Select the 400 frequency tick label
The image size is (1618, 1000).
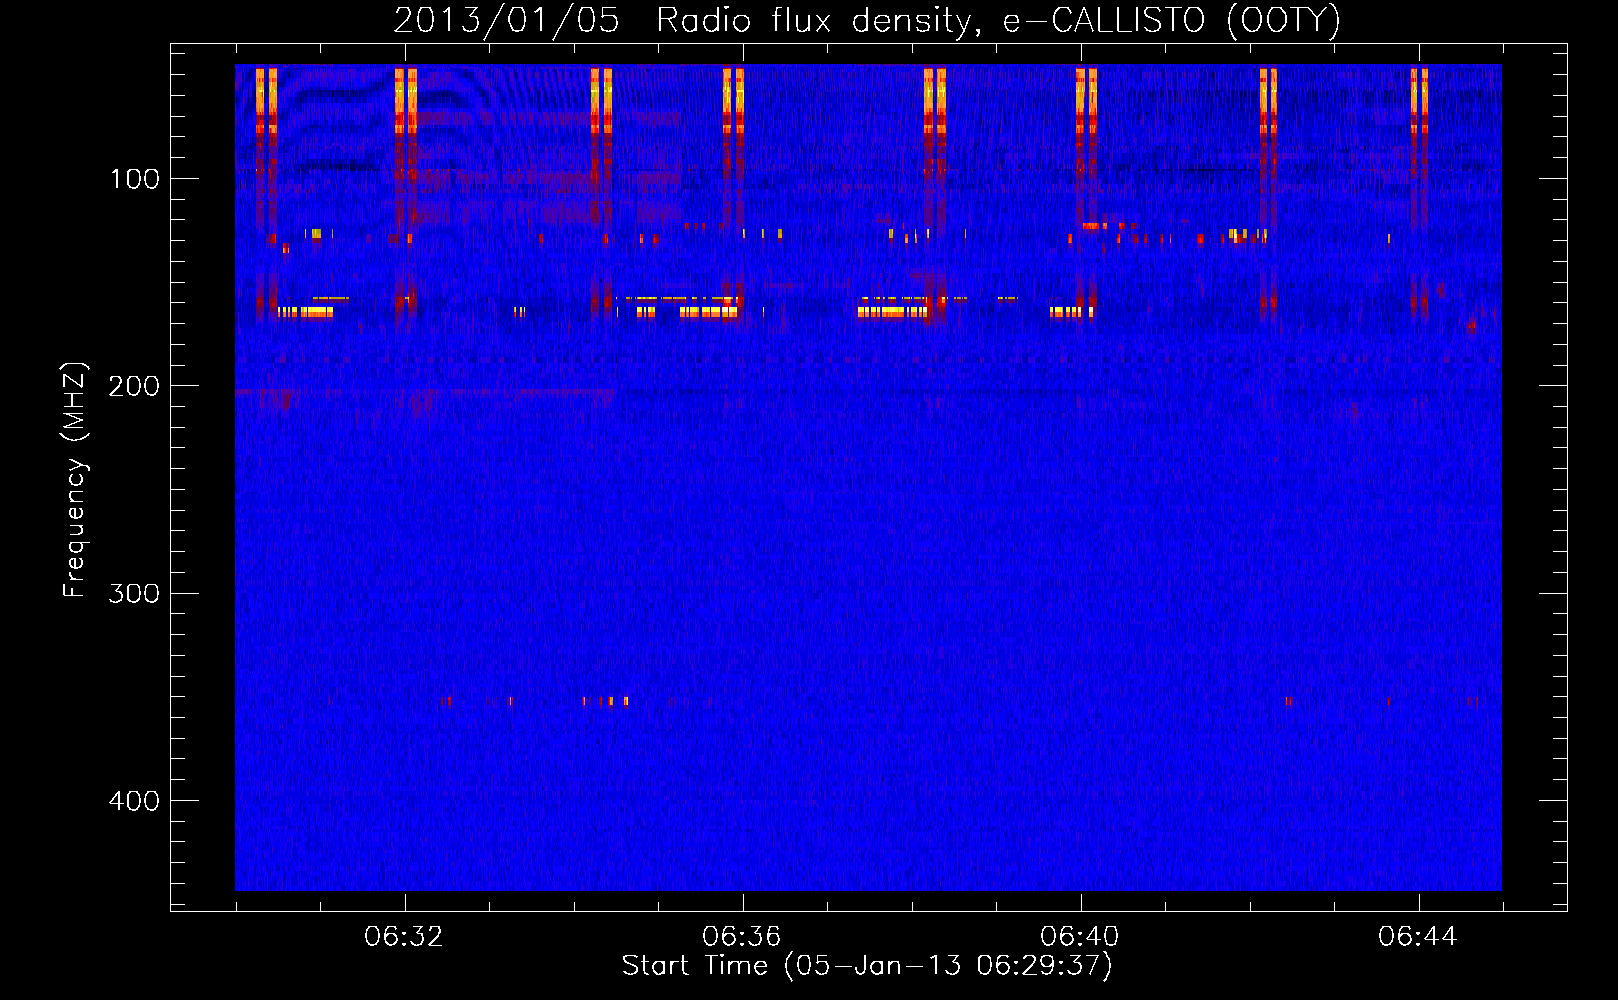tap(135, 801)
